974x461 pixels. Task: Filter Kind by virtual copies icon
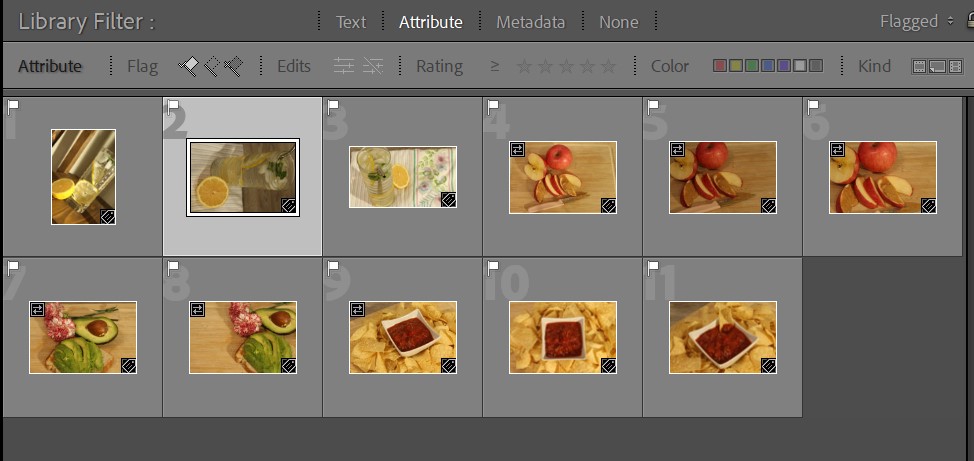click(937, 66)
